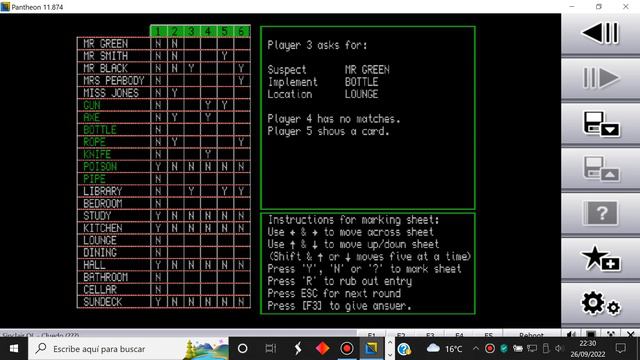Click the network icon in system tray
Image resolution: width=640 pixels, height=360 pixels.
point(532,349)
